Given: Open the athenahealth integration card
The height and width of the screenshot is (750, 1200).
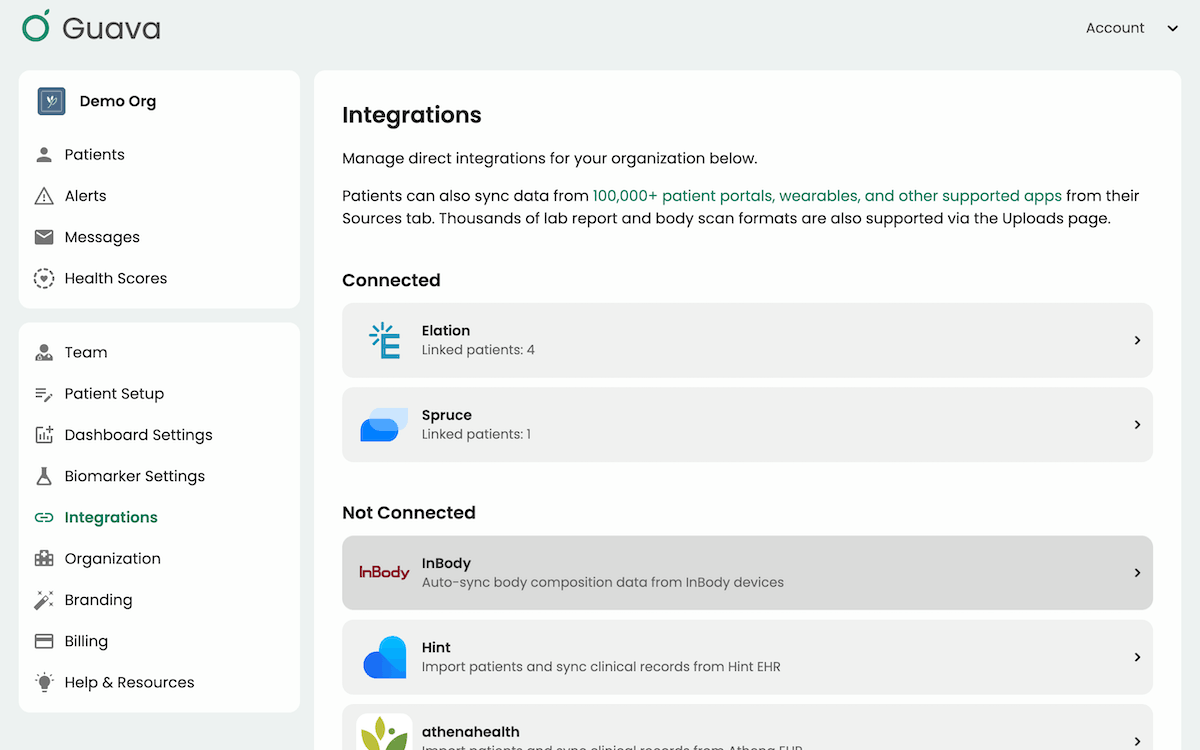Looking at the screenshot, I should click(x=747, y=727).
